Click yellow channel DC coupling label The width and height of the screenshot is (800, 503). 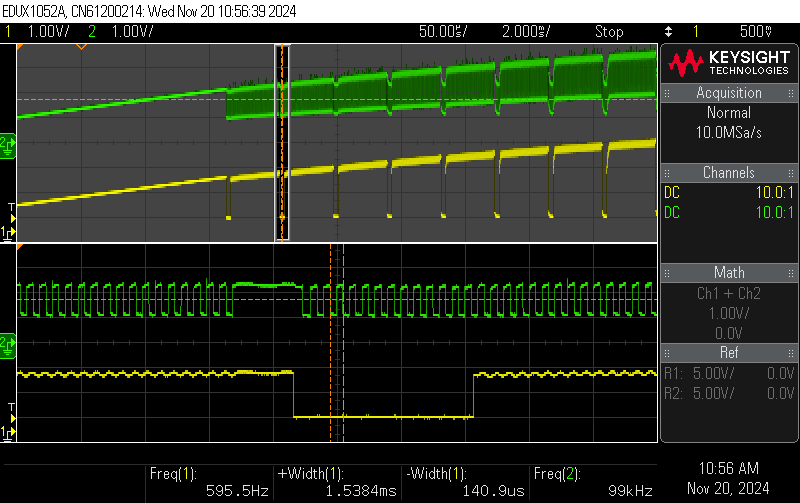coord(672,193)
